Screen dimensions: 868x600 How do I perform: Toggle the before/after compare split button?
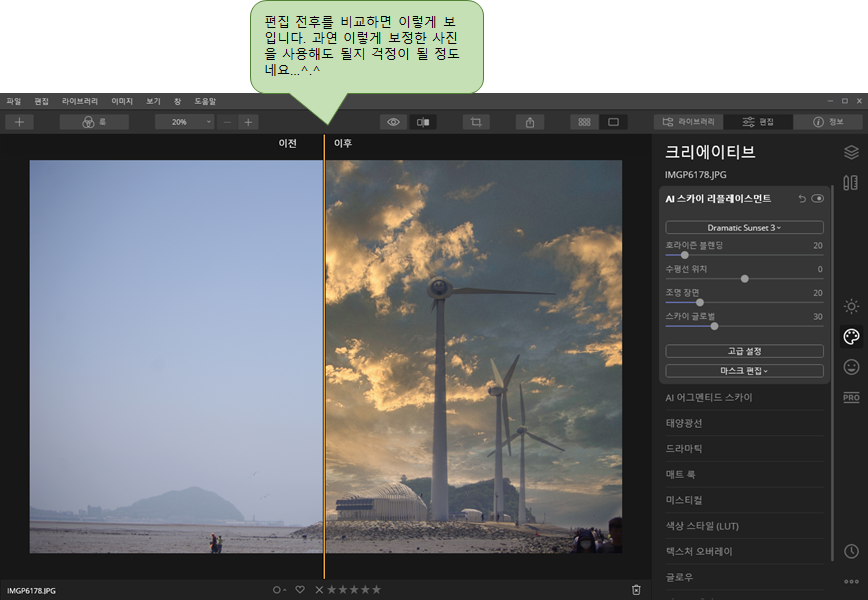[x=423, y=122]
